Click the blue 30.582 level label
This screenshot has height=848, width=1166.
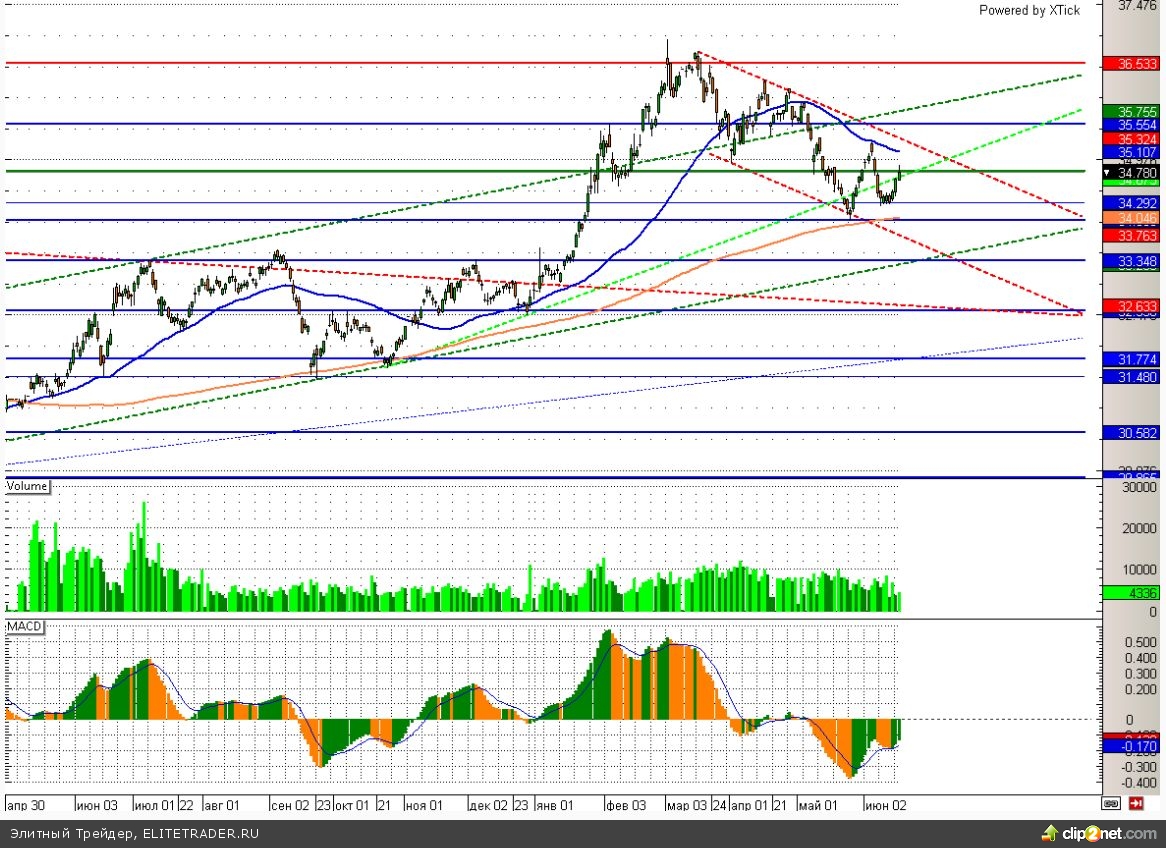(1130, 432)
